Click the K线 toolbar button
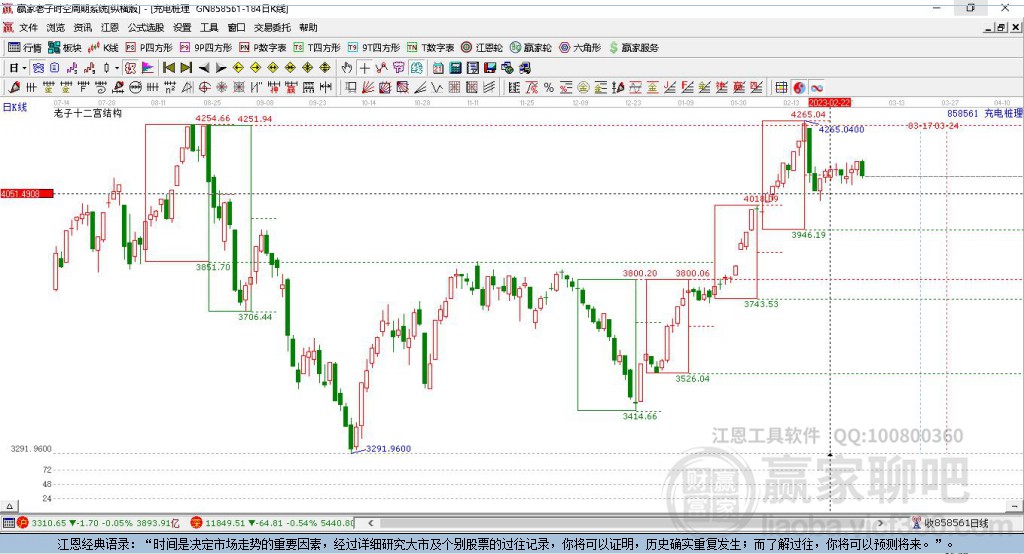 pos(103,48)
